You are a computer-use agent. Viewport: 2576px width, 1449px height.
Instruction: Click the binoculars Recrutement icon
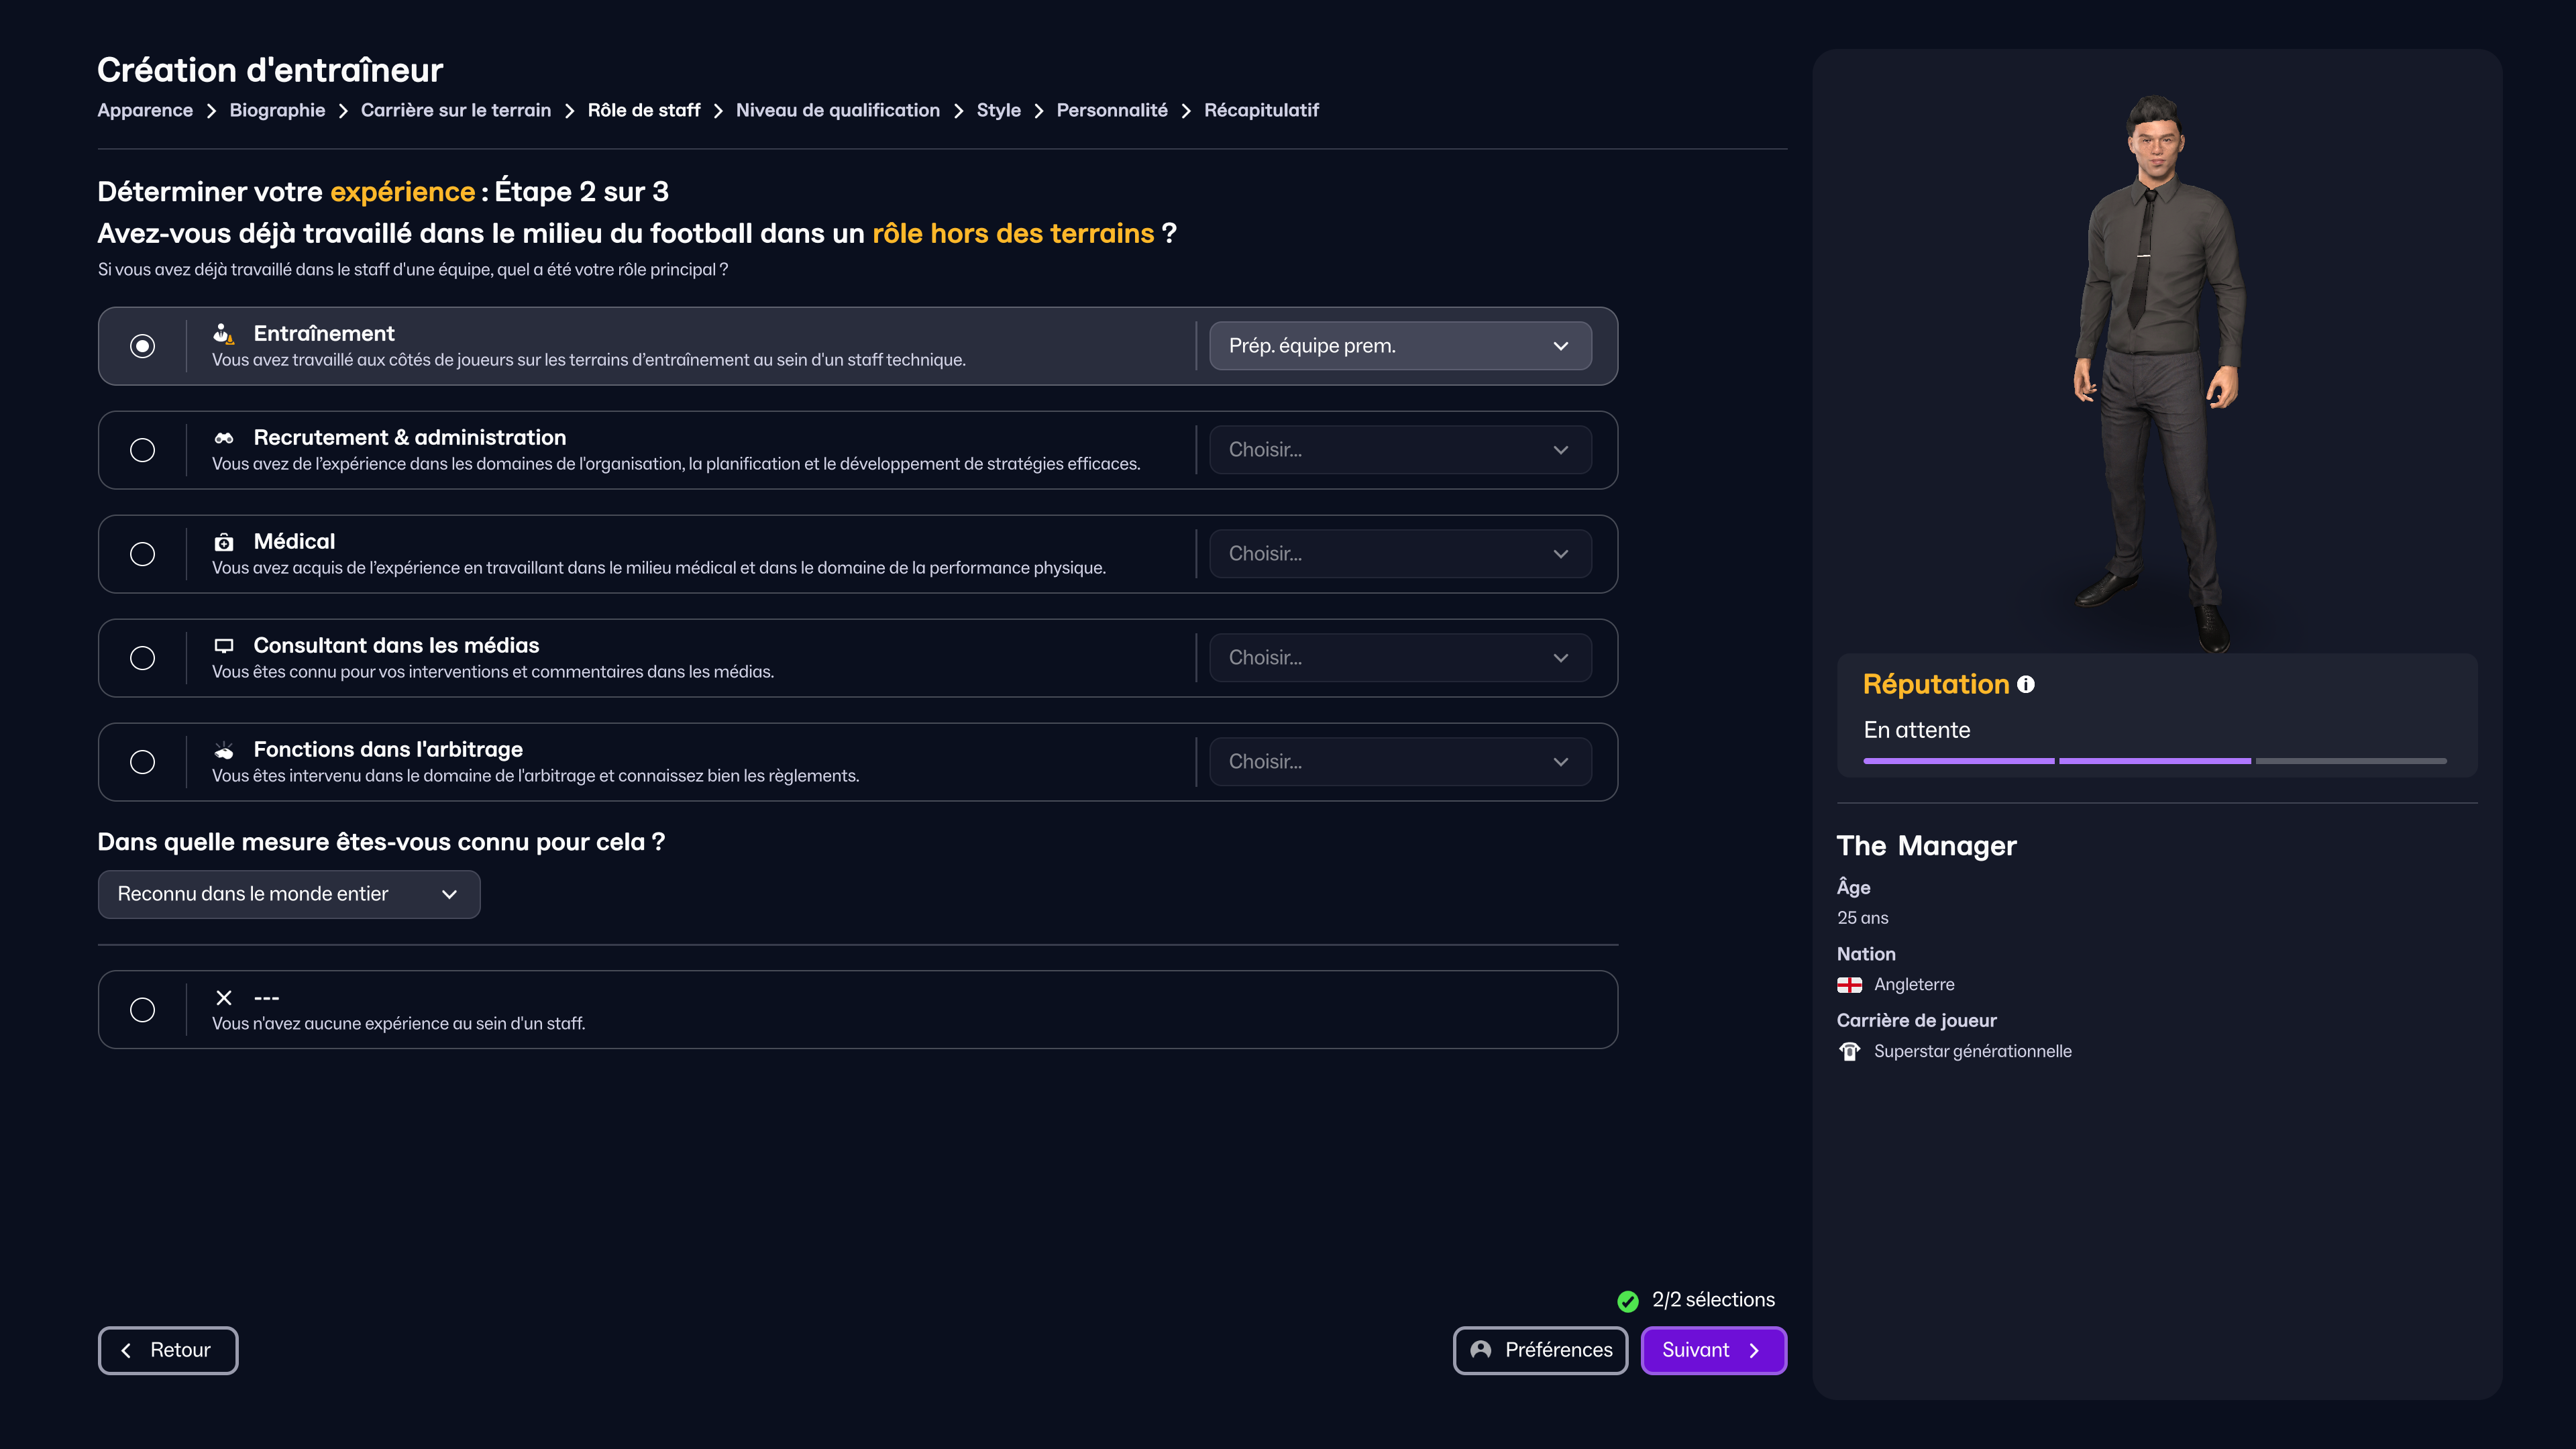223,438
